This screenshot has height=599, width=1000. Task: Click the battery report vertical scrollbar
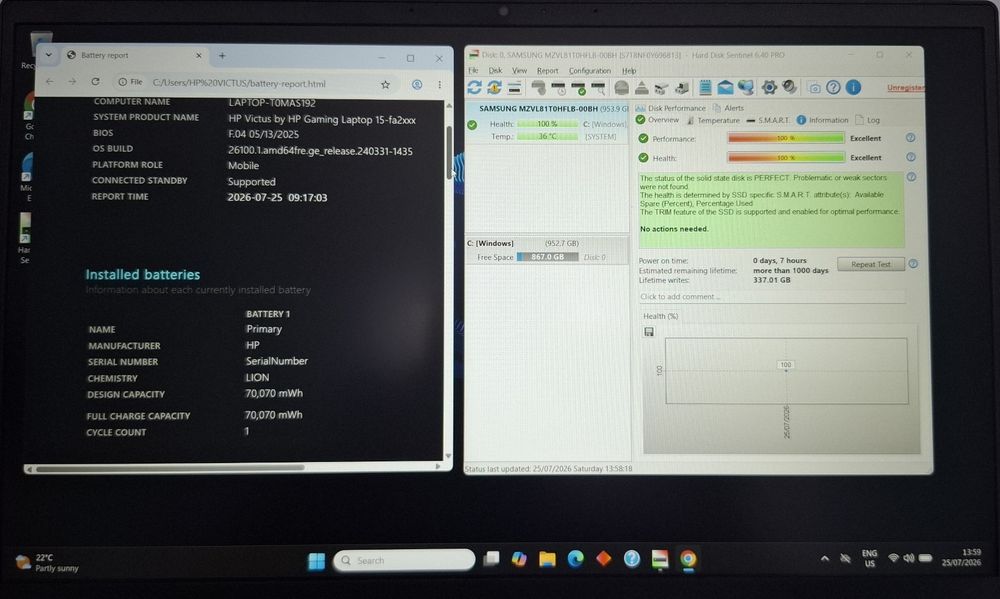(x=448, y=151)
